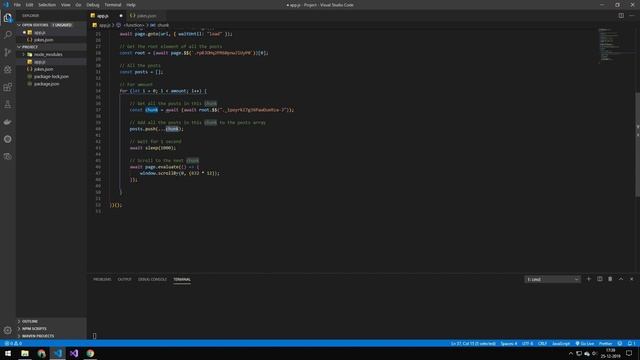Click the feedback smiley in status bar
The image size is (640, 360).
click(x=620, y=344)
